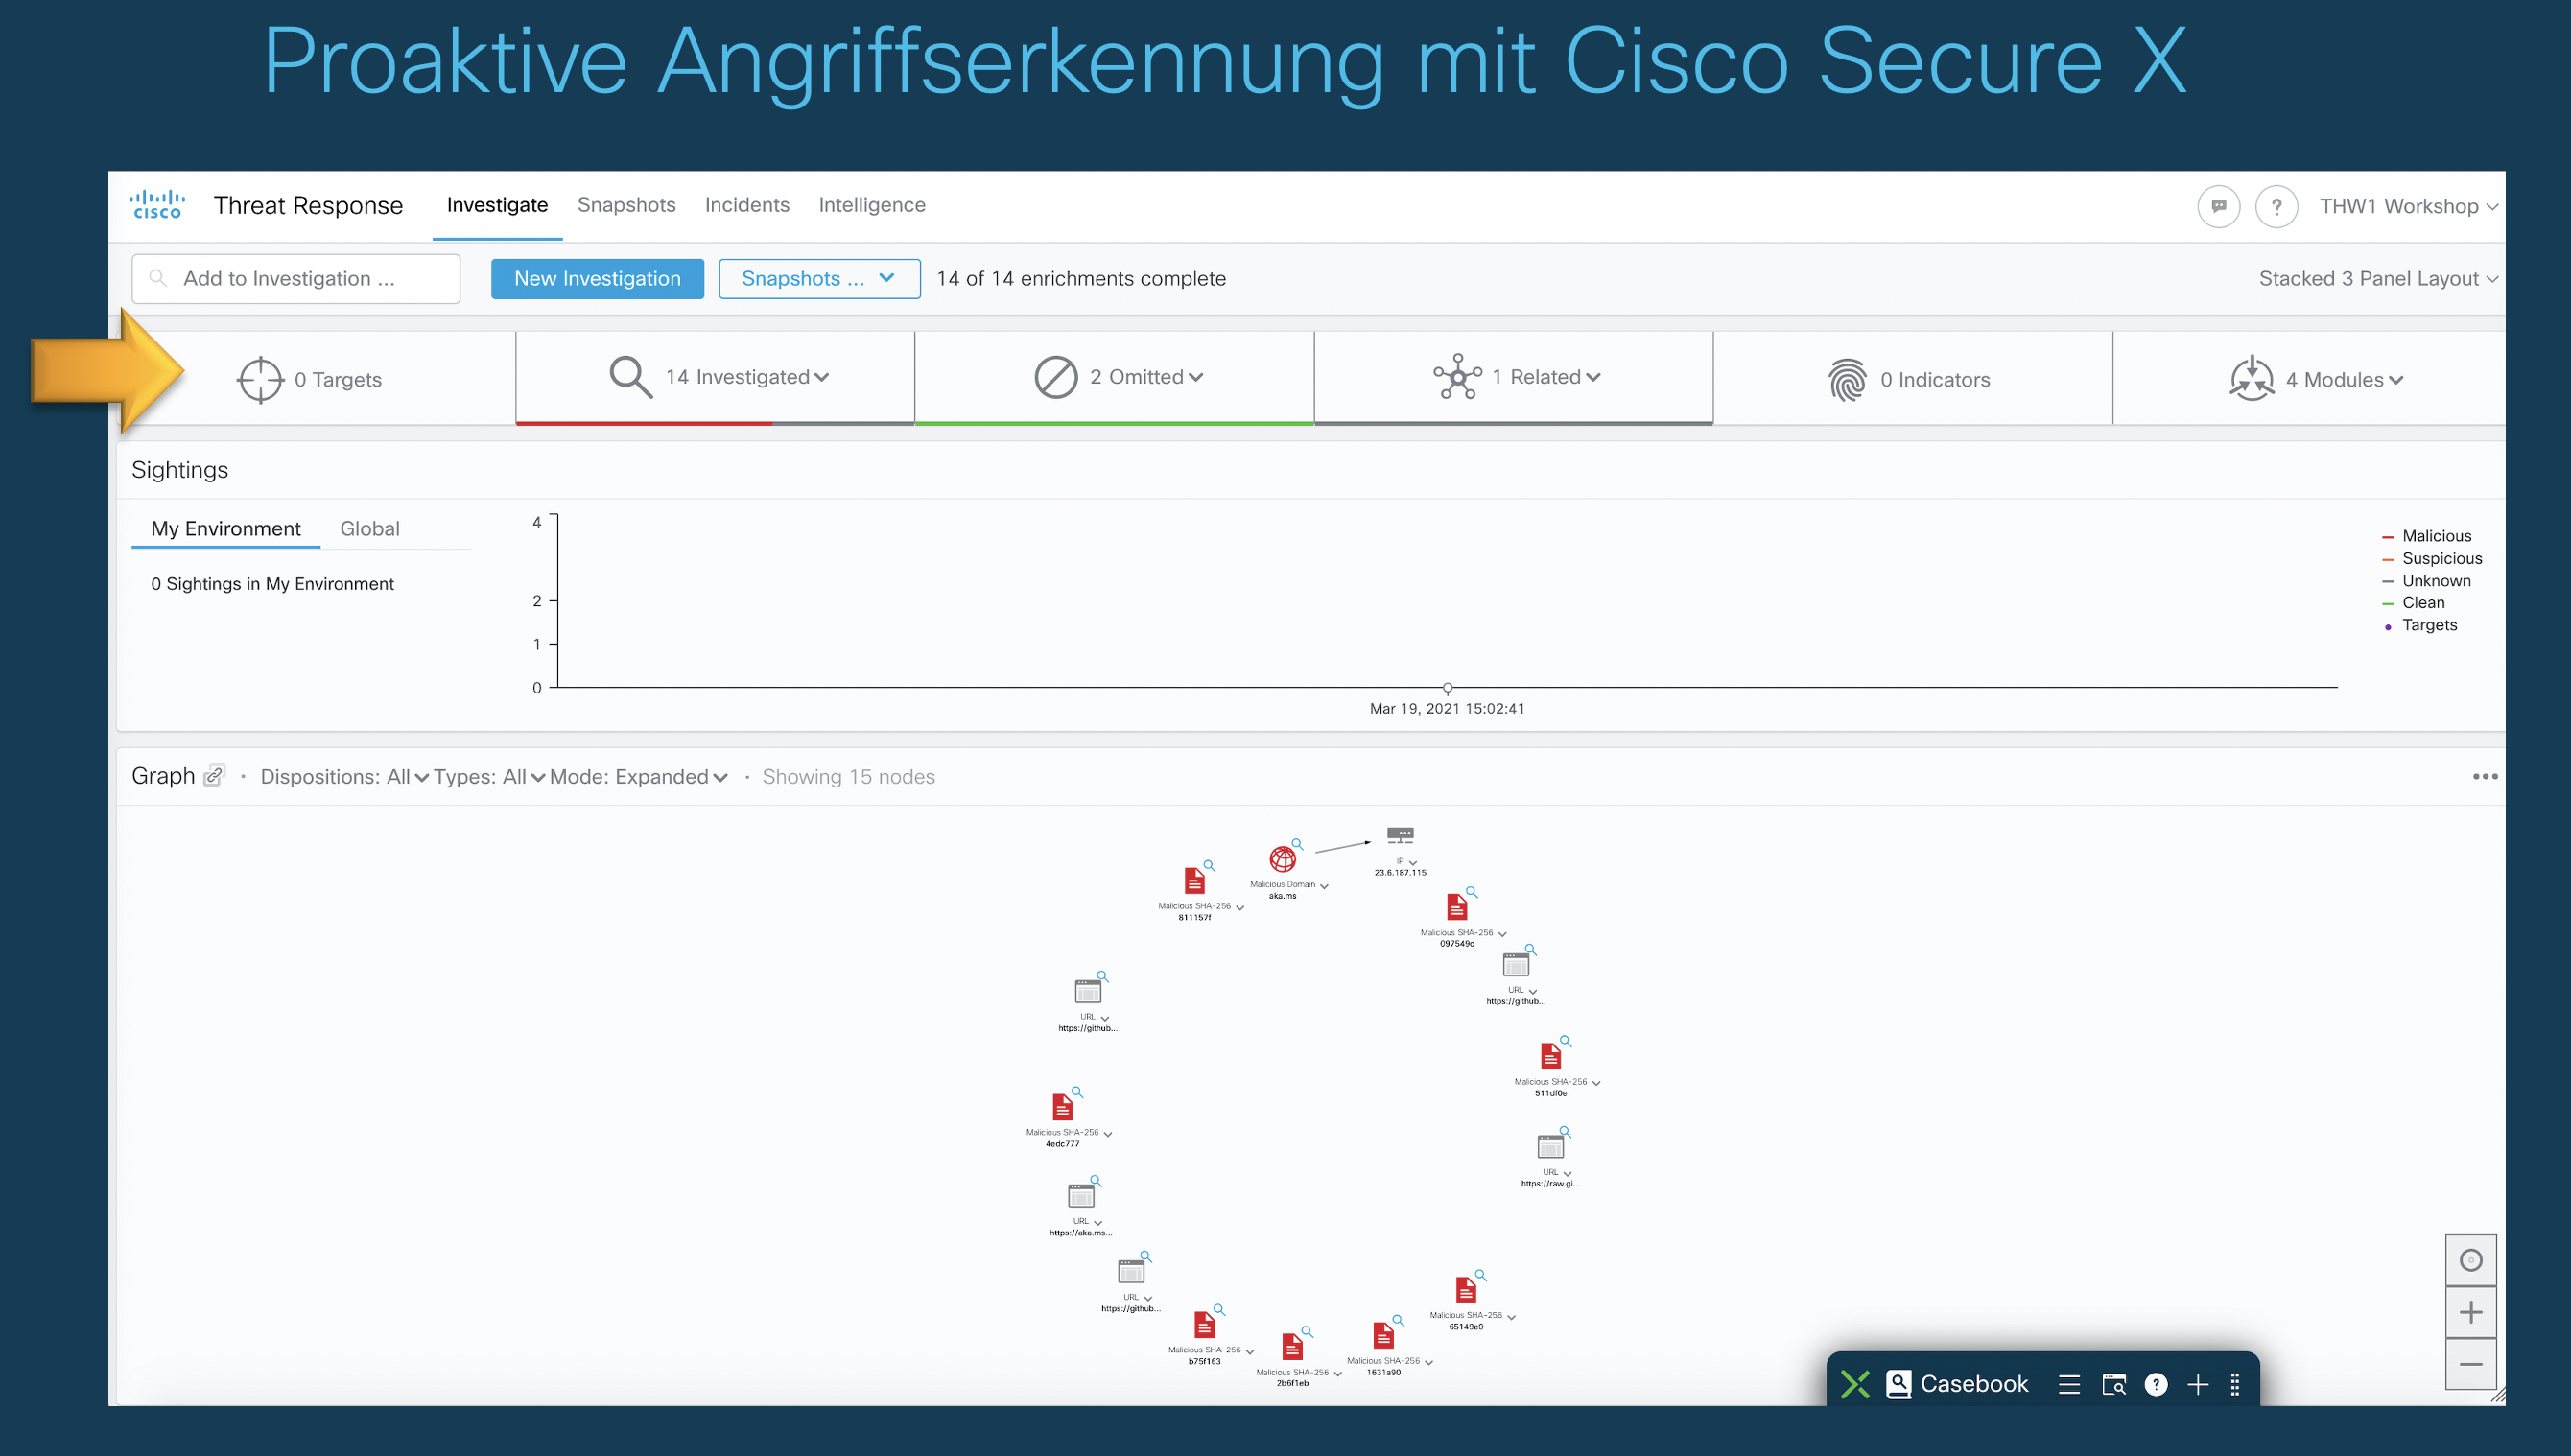The image size is (2571, 1456).
Task: Click the help question mark in header
Action: (2276, 206)
